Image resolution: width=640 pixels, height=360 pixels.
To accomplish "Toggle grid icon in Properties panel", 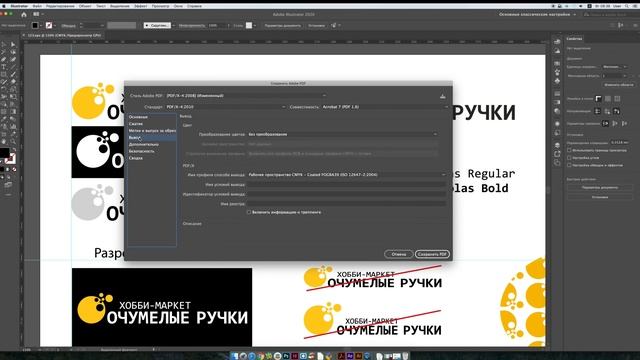I will [608, 99].
